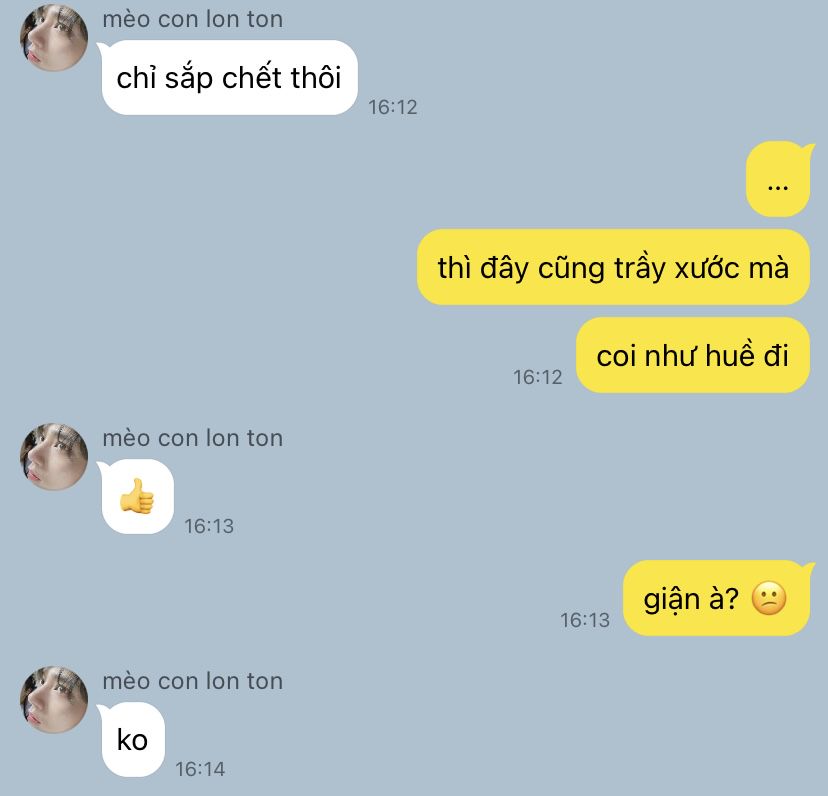Select the "ko" message bubble
Viewport: 828px width, 796px height.
[133, 739]
